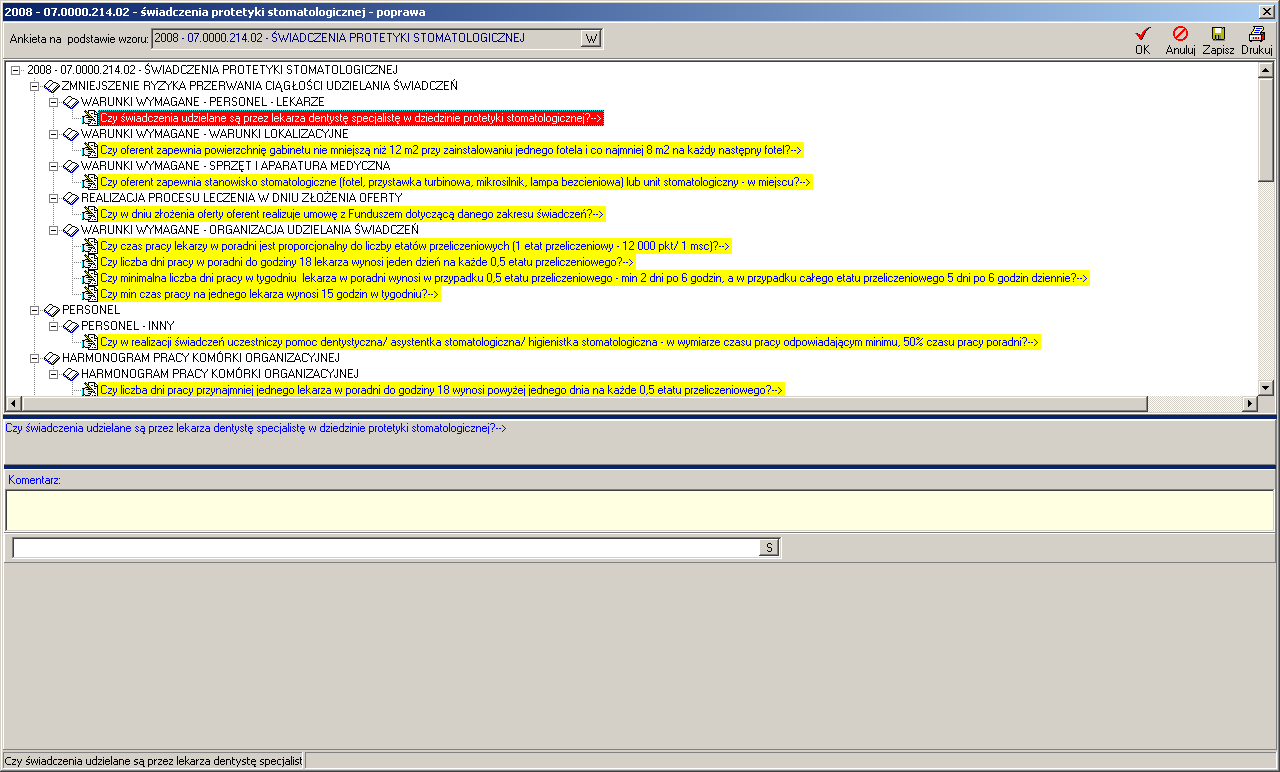This screenshot has height=772, width=1280.
Task: Click the Anuluj cancel icon
Action: click(x=1180, y=33)
